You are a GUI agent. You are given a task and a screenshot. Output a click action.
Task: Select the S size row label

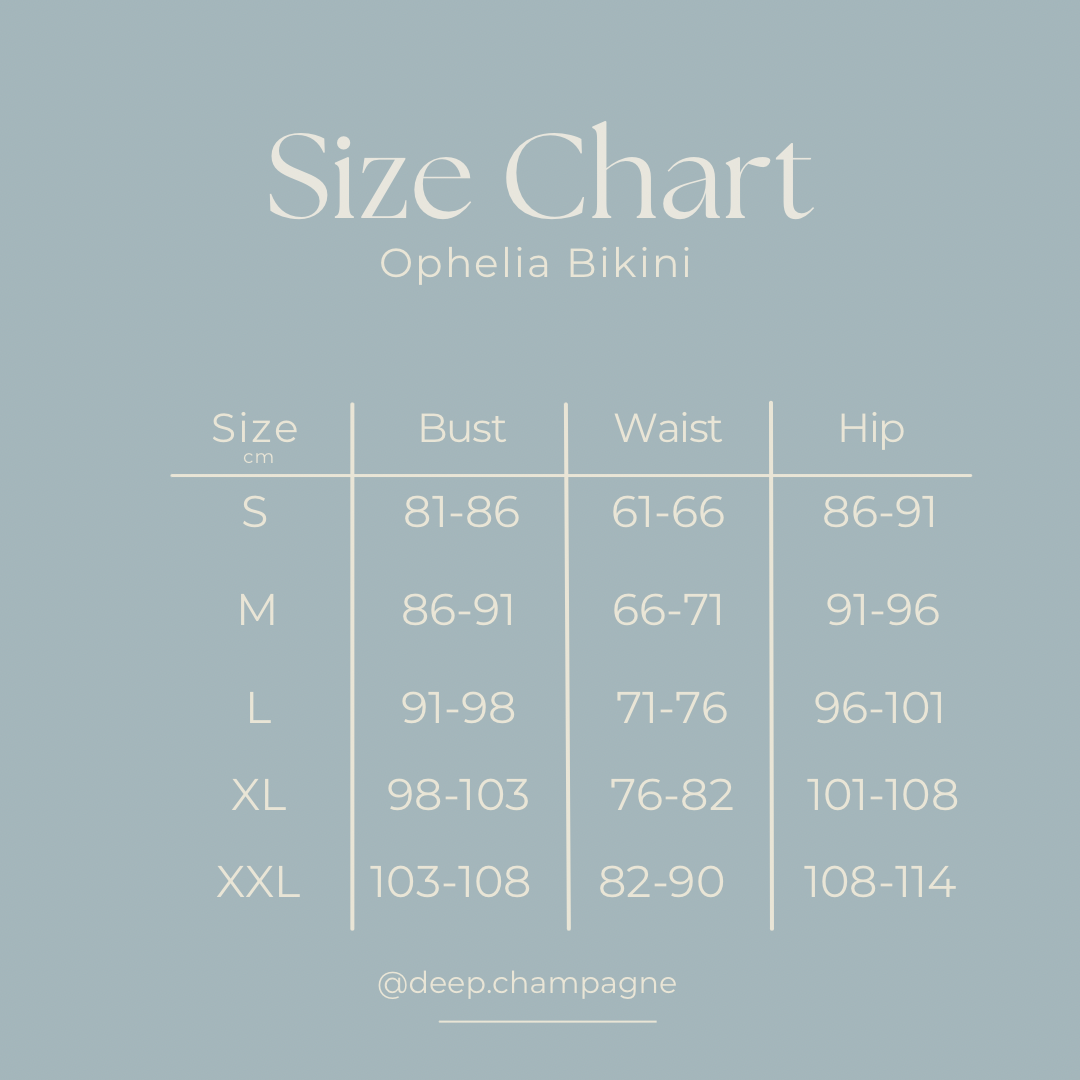click(x=254, y=512)
